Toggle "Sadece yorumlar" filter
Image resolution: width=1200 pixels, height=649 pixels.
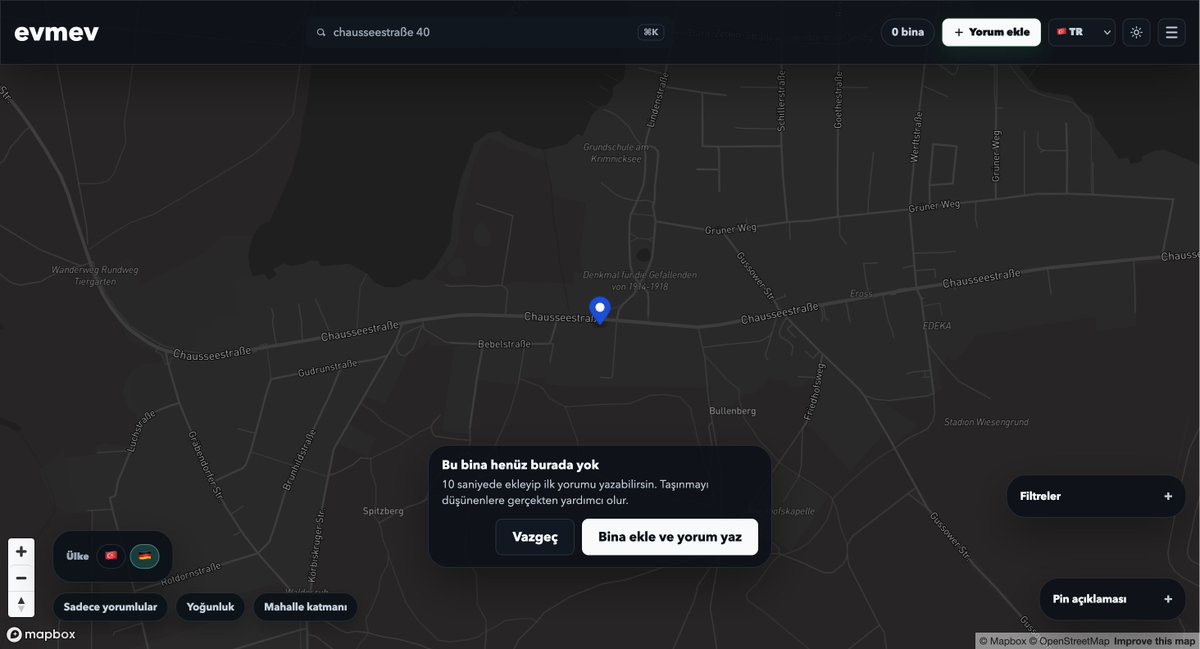(x=110, y=607)
